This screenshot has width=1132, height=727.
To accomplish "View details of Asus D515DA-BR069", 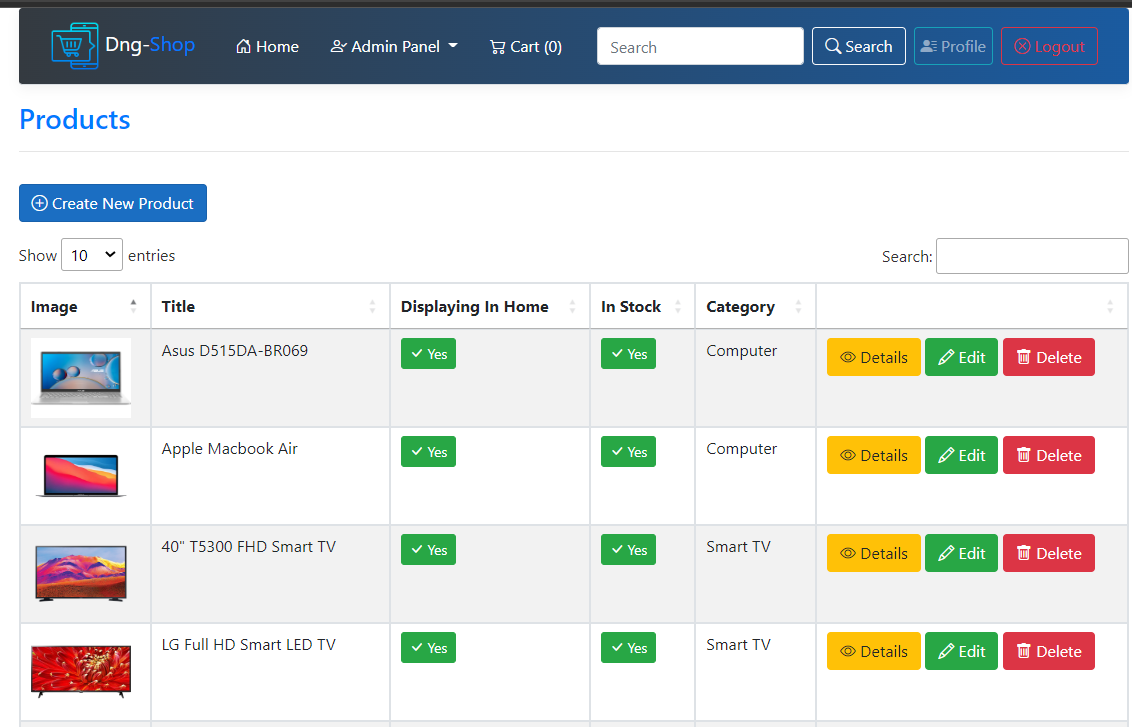I will pos(873,357).
